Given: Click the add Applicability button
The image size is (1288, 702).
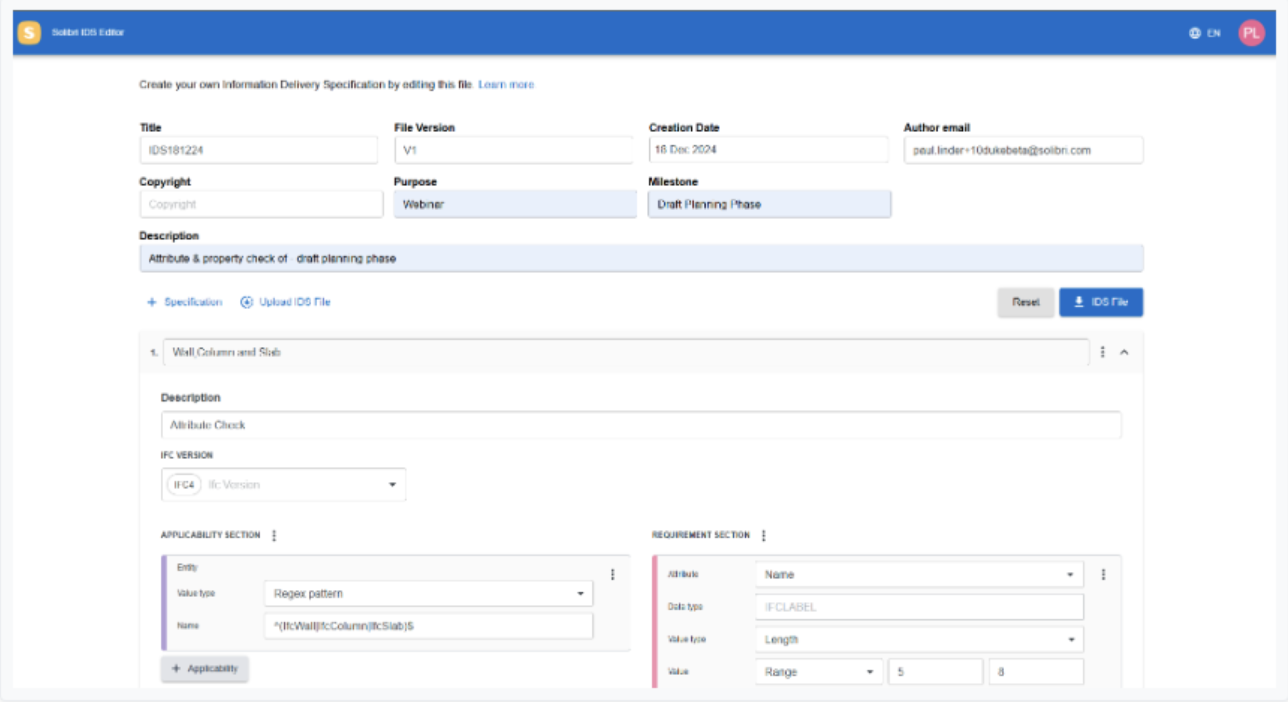Looking at the screenshot, I should pyautogui.click(x=205, y=669).
